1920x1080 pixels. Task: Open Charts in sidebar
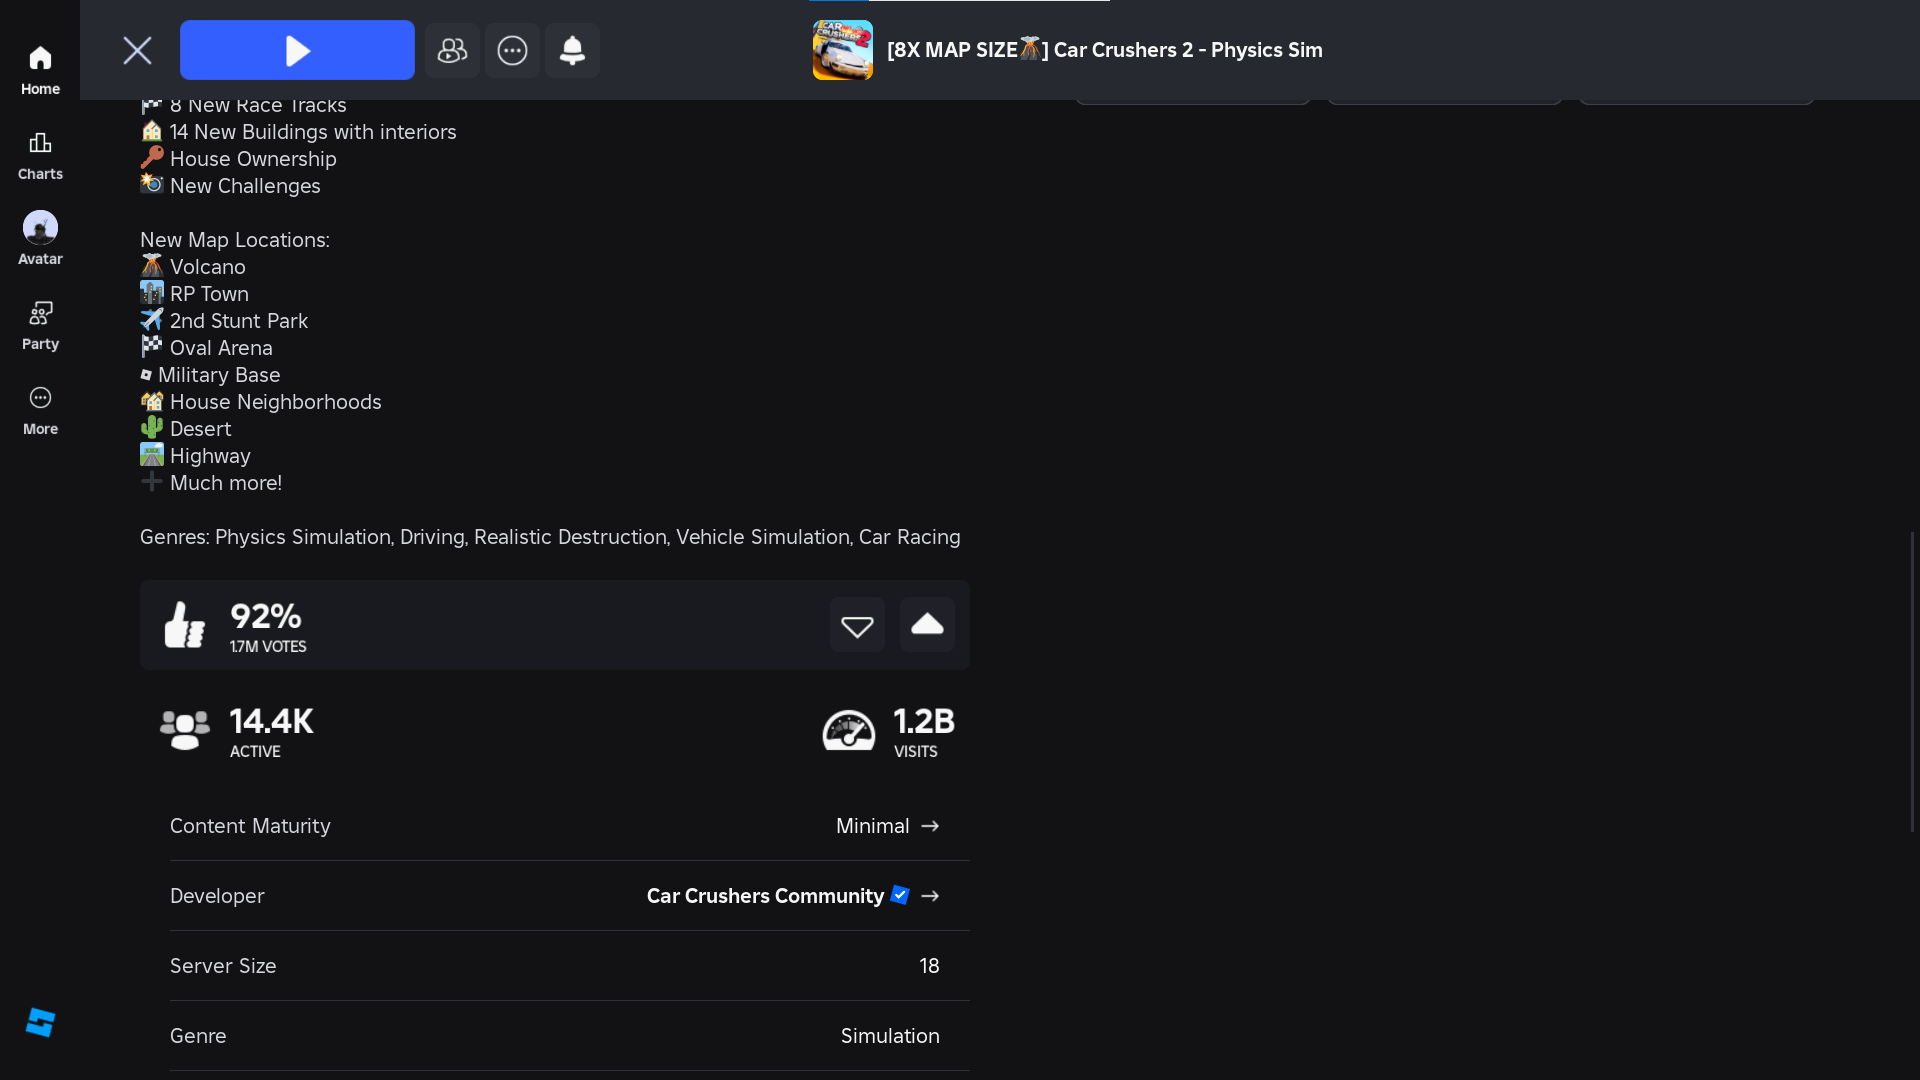40,155
